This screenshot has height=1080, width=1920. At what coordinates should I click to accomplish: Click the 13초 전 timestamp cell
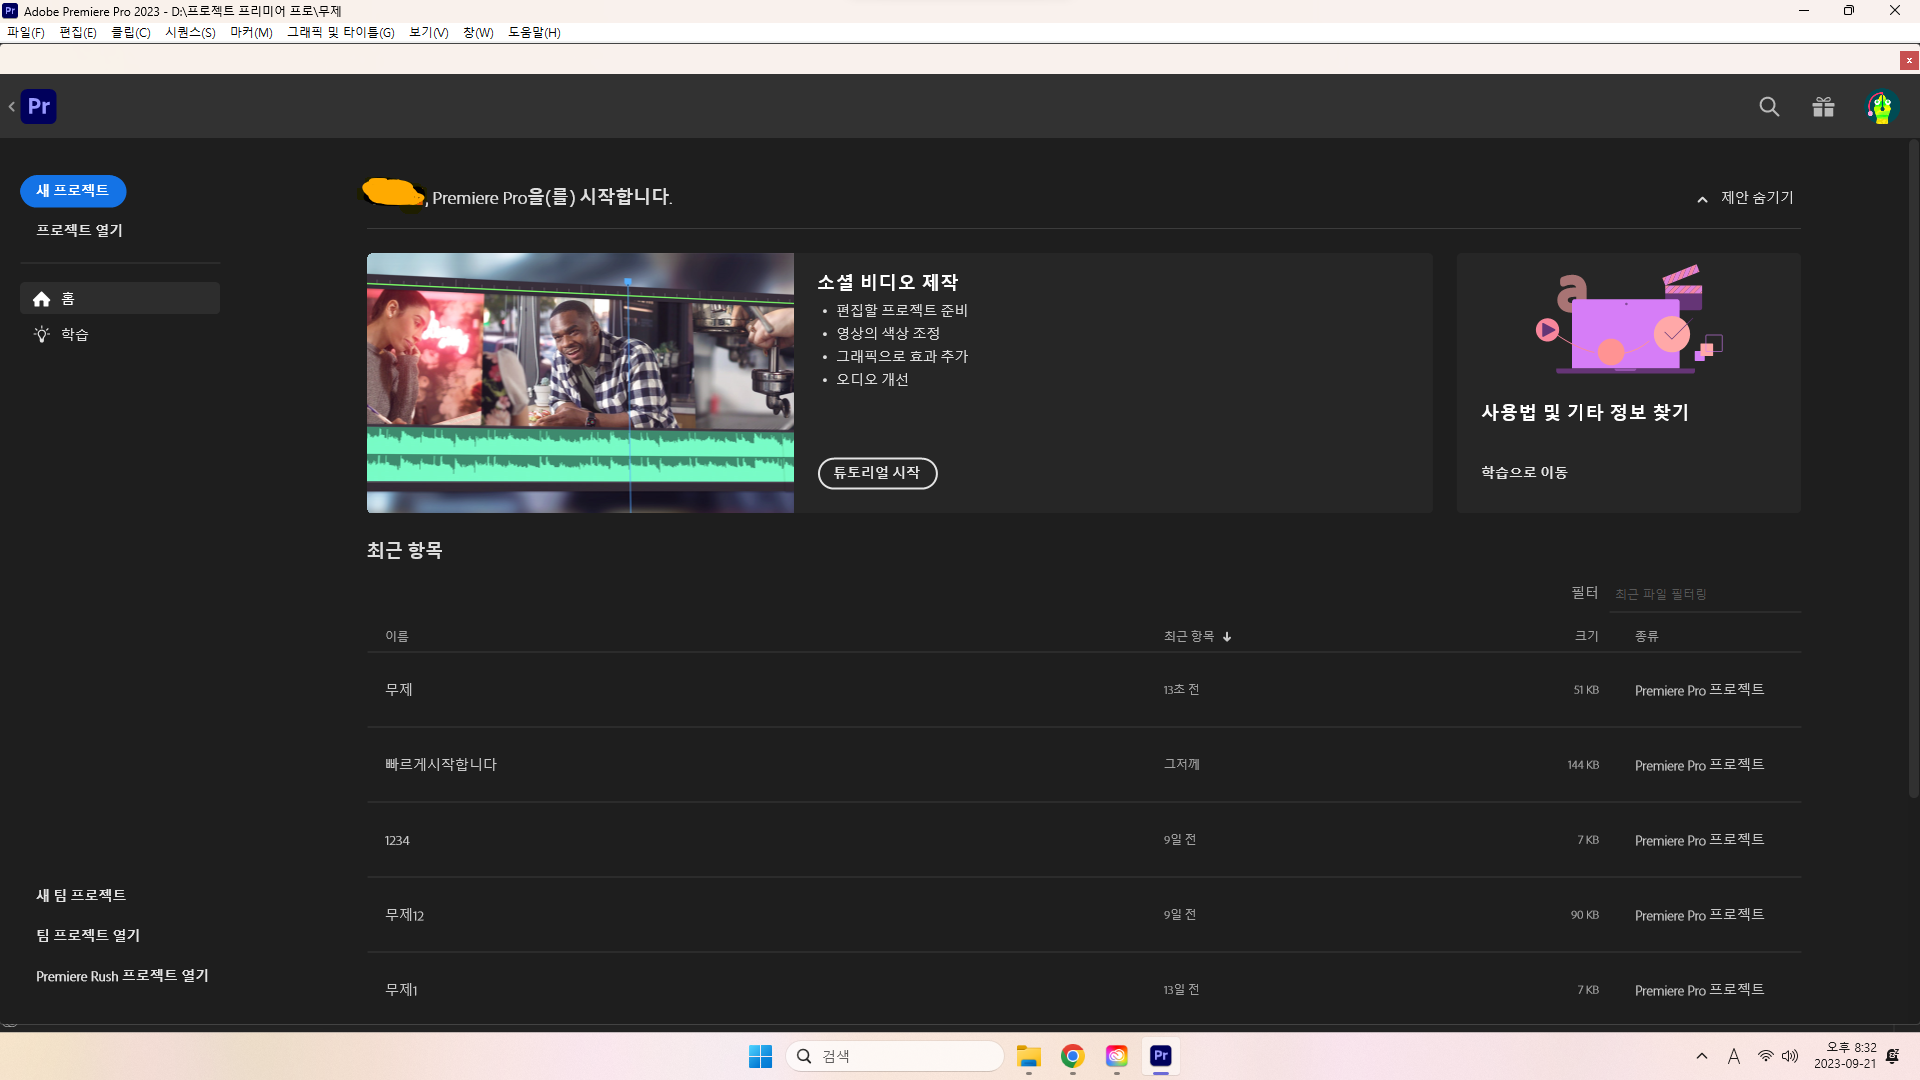(1181, 690)
